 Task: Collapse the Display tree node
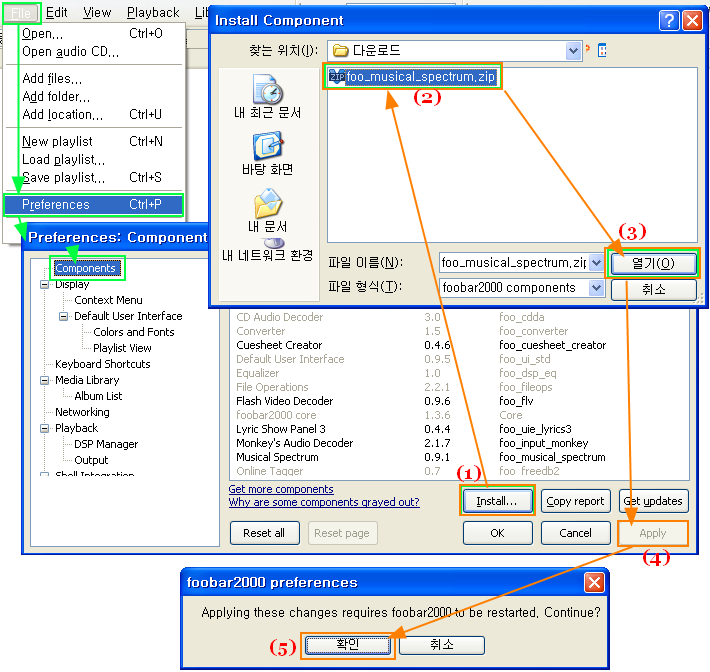[x=44, y=284]
